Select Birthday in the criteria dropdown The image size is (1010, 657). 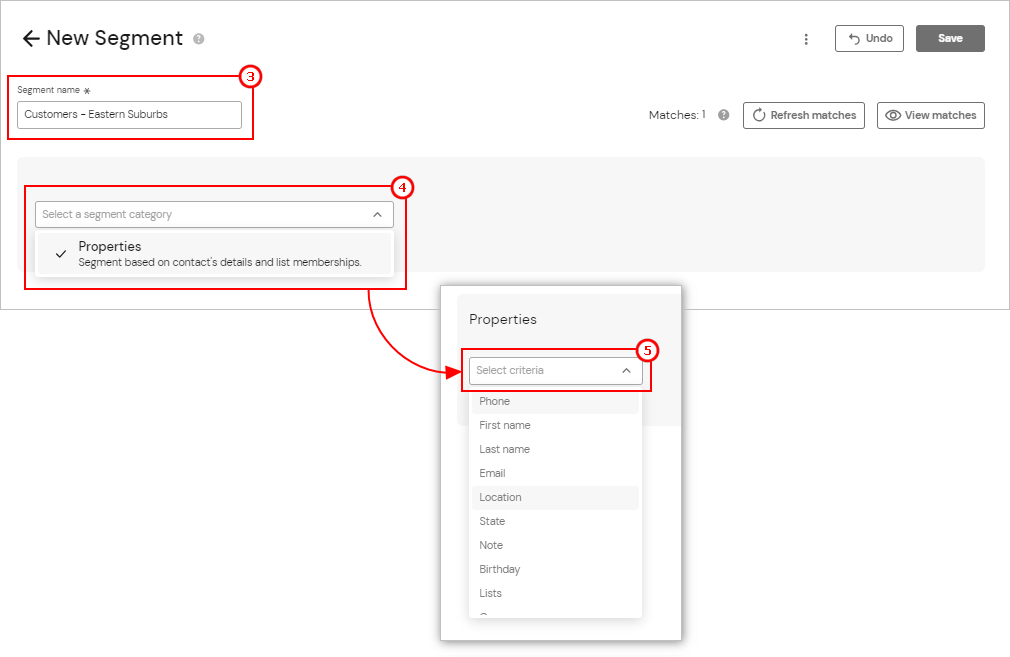(499, 569)
